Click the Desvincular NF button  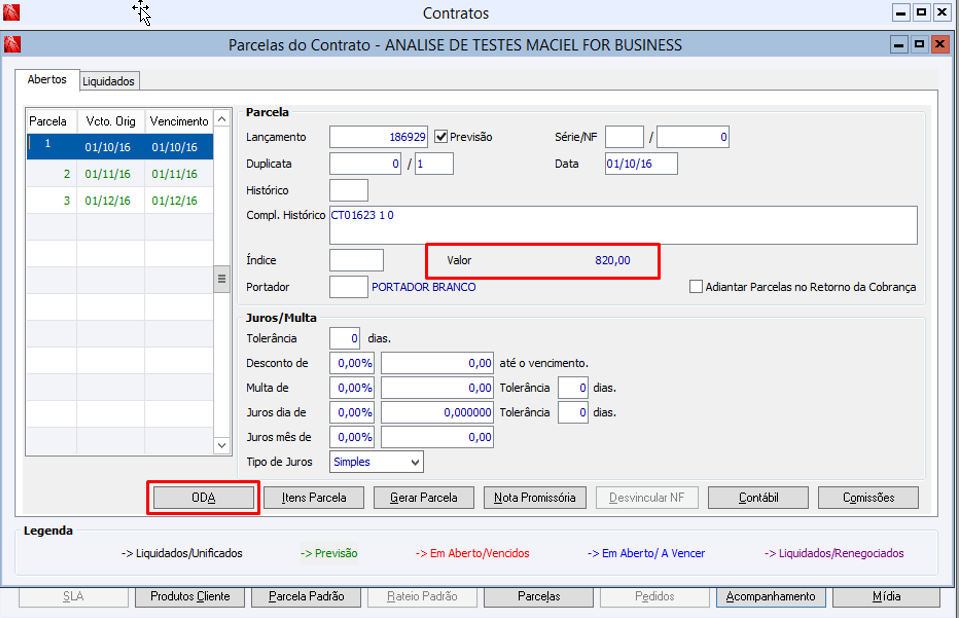[x=646, y=497]
